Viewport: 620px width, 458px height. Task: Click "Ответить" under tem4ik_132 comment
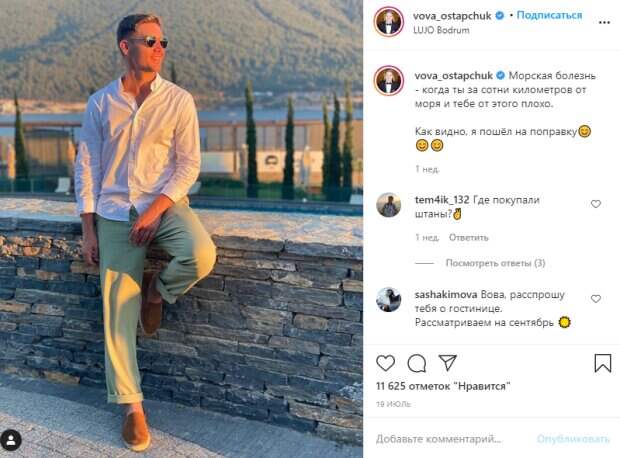coord(468,238)
